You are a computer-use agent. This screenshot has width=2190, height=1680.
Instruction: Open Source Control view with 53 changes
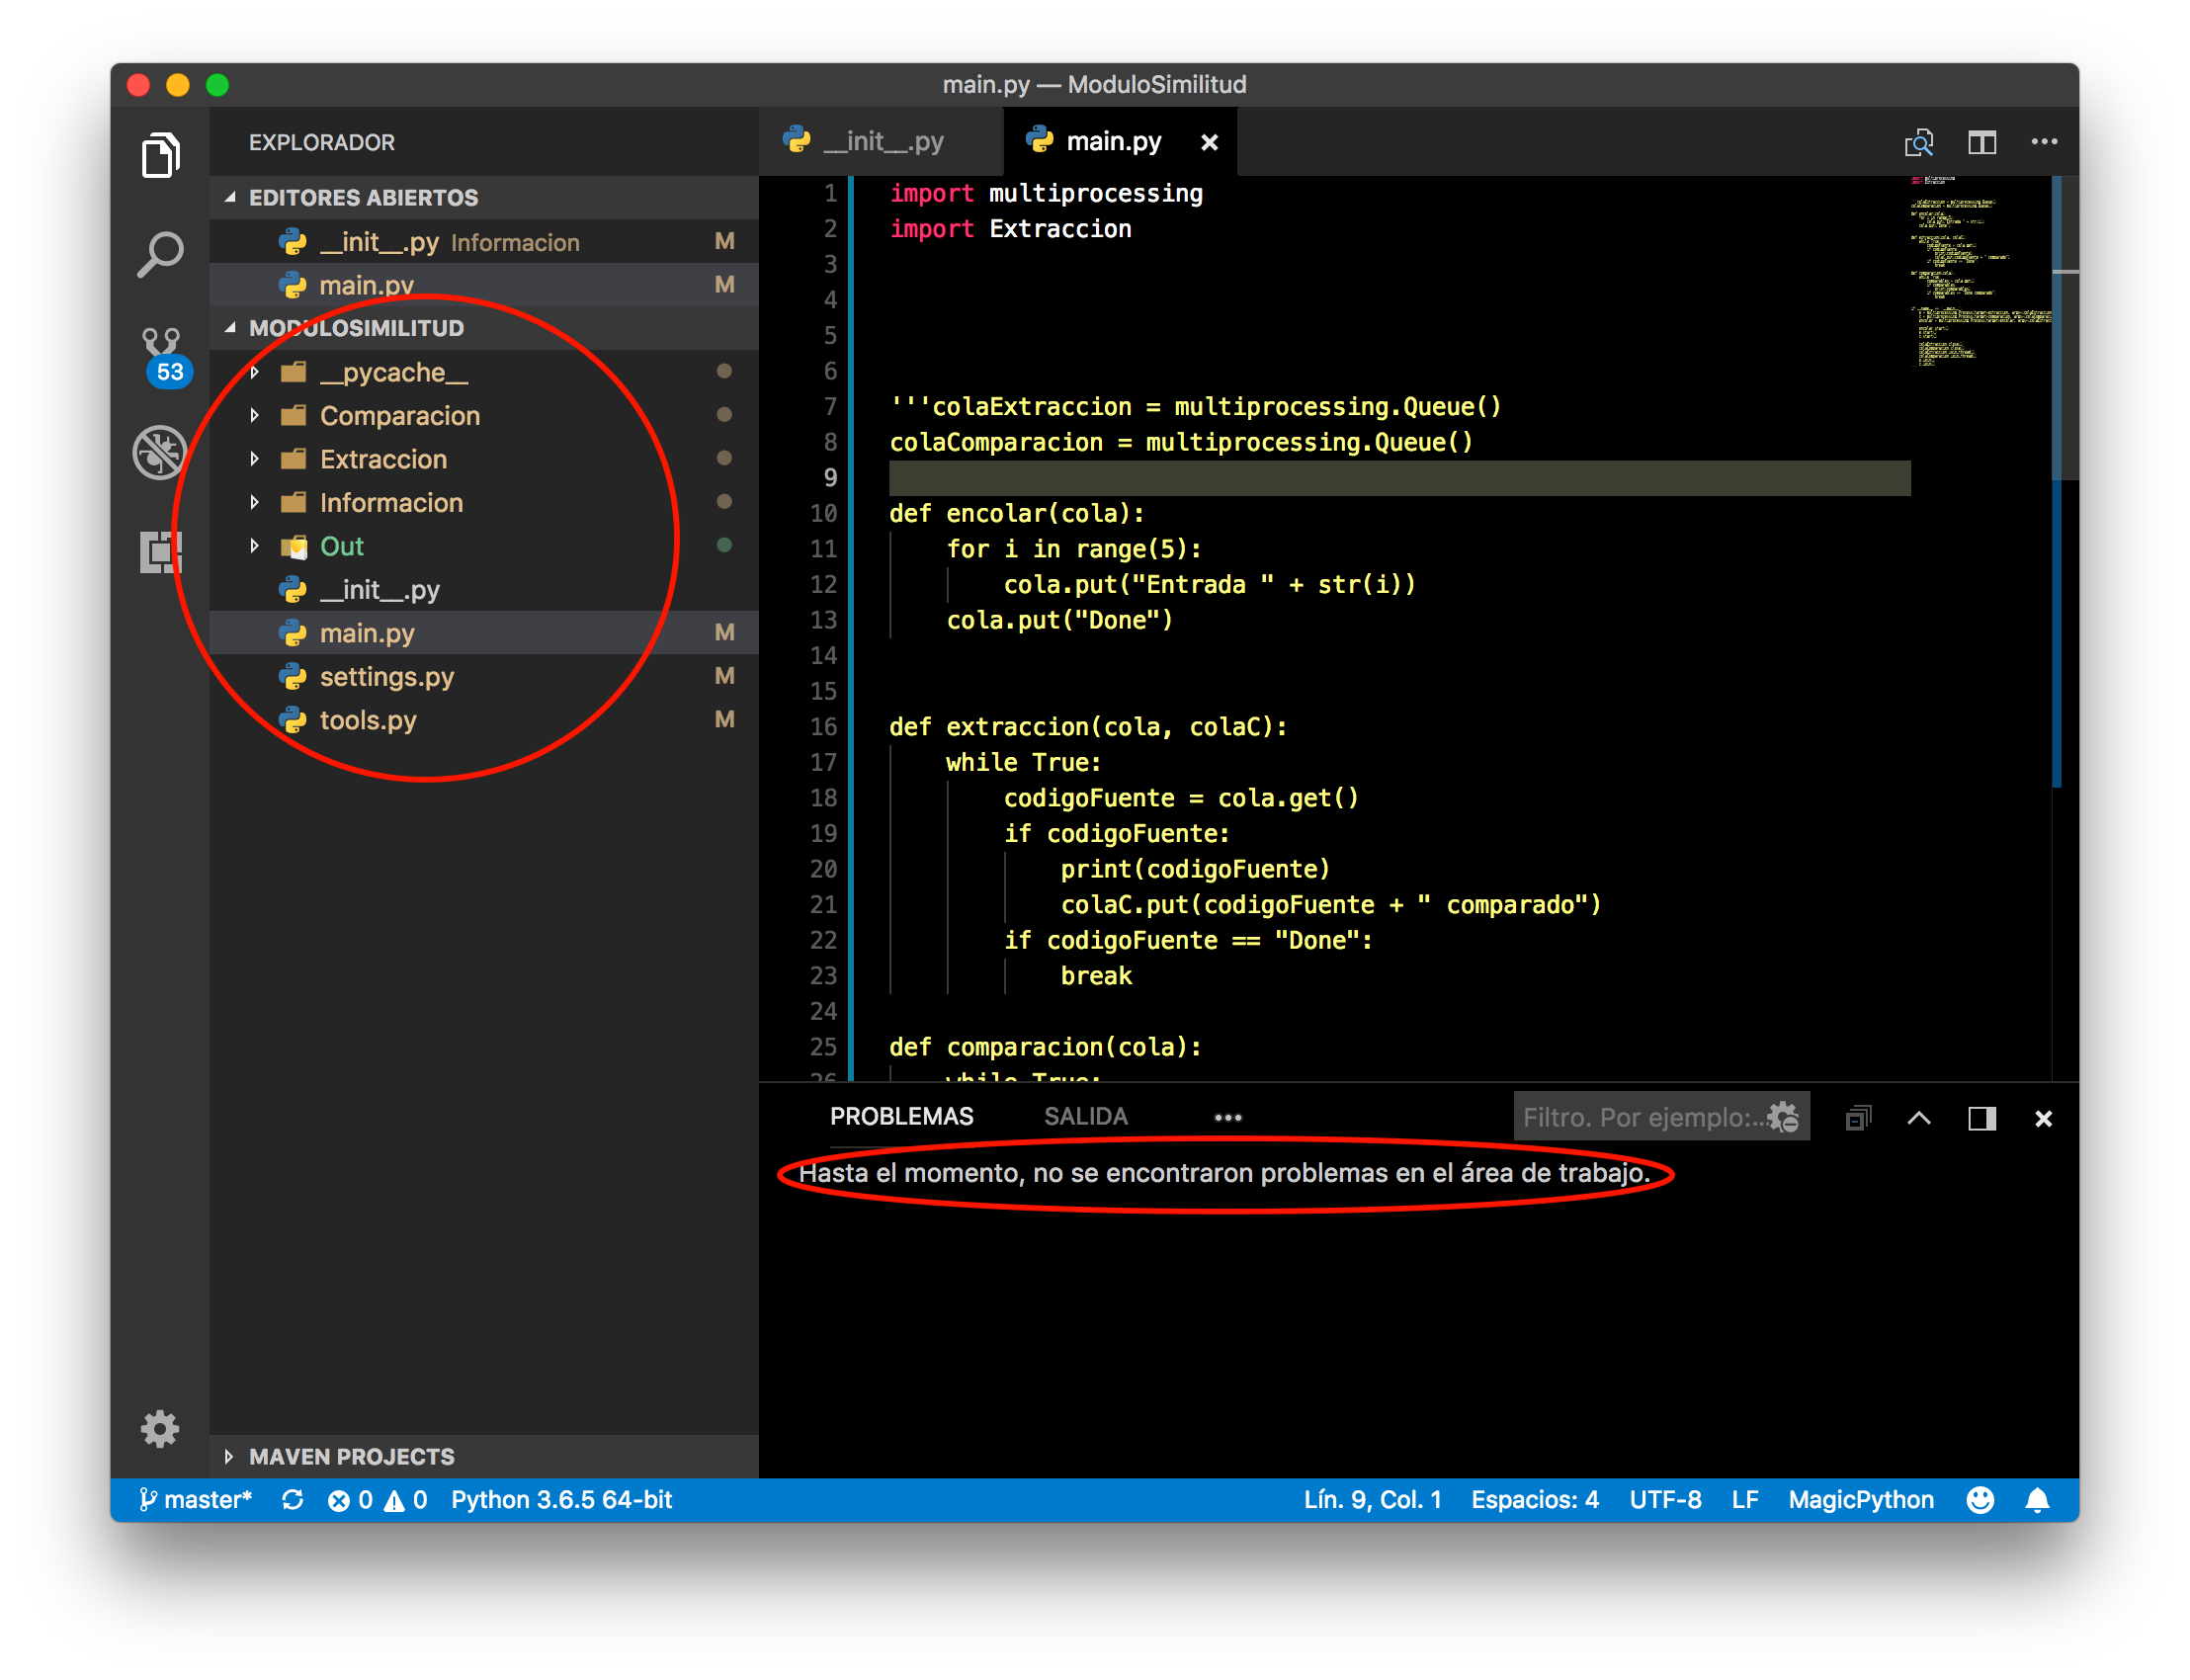[x=162, y=355]
